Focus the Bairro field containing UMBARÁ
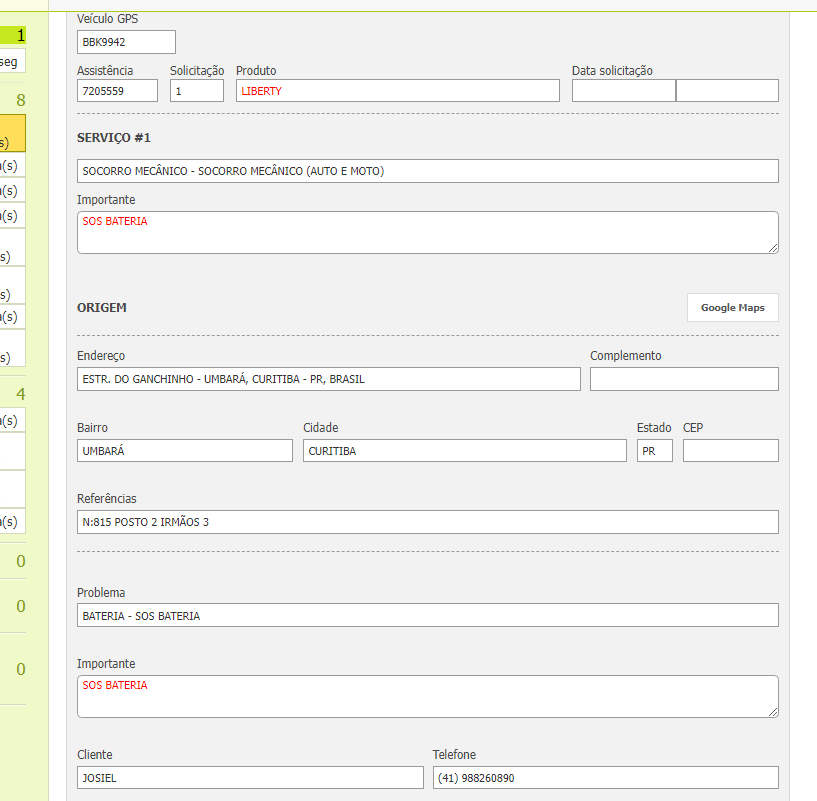817x801 pixels. tap(184, 451)
